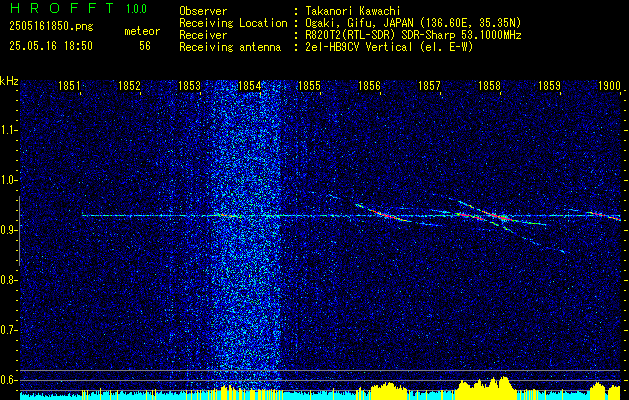The image size is (629, 400).
Task: Click the 1.1 kHz axis label
Action: 8,130
